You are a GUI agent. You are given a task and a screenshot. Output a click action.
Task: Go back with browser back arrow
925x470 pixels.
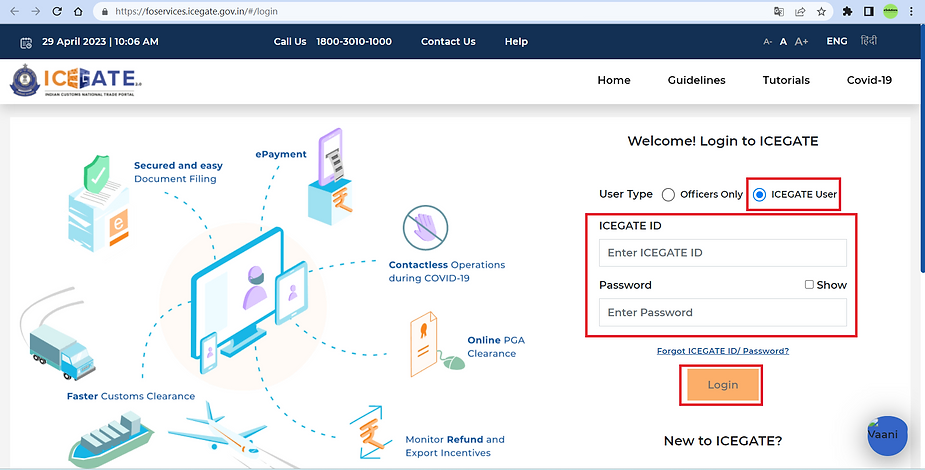tap(15, 11)
